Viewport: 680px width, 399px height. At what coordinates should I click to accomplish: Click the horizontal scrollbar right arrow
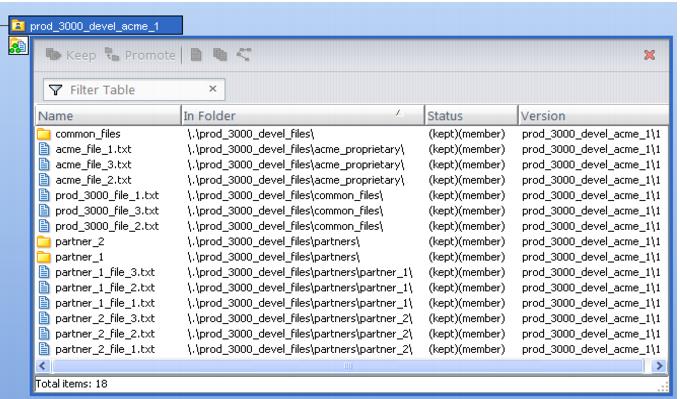pyautogui.click(x=659, y=366)
